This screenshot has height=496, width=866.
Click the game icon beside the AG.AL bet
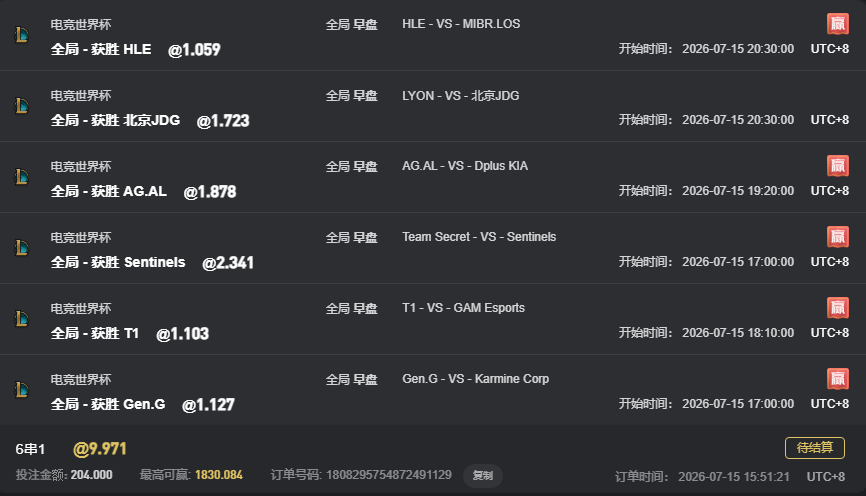pos(22,177)
